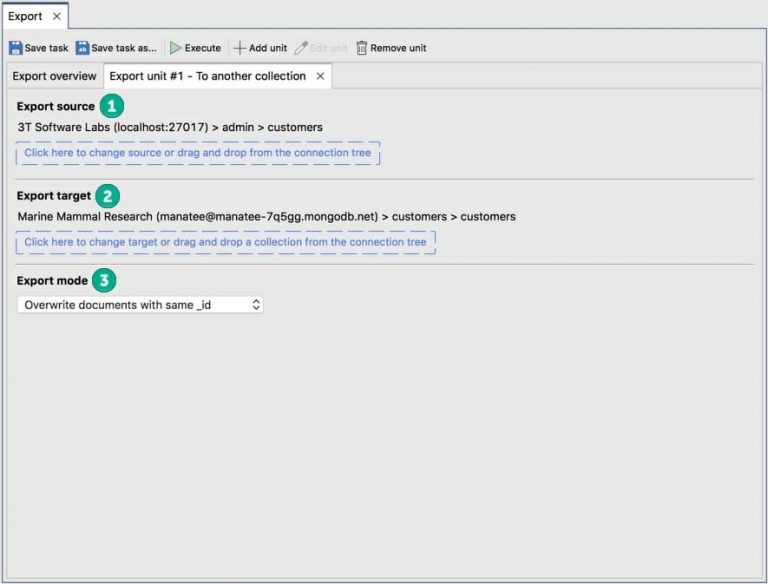This screenshot has height=584, width=768.
Task: Open the Export mode dropdown
Action: pyautogui.click(x=140, y=305)
